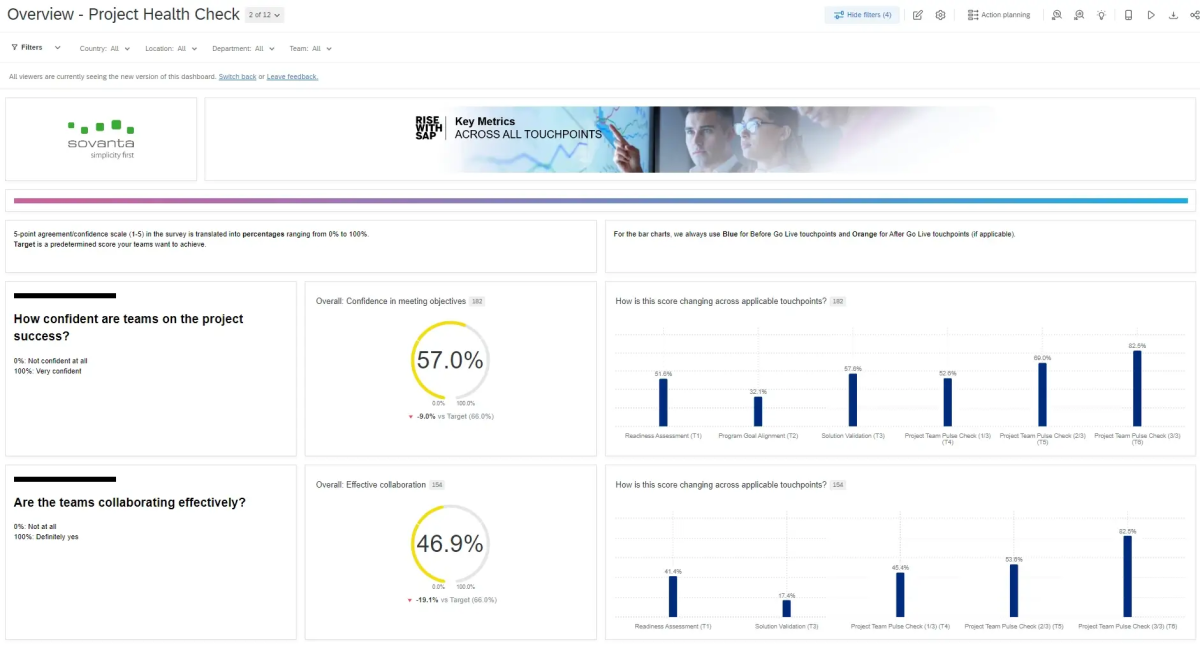
Task: Open the Country: All filter dropdown
Action: coord(106,48)
